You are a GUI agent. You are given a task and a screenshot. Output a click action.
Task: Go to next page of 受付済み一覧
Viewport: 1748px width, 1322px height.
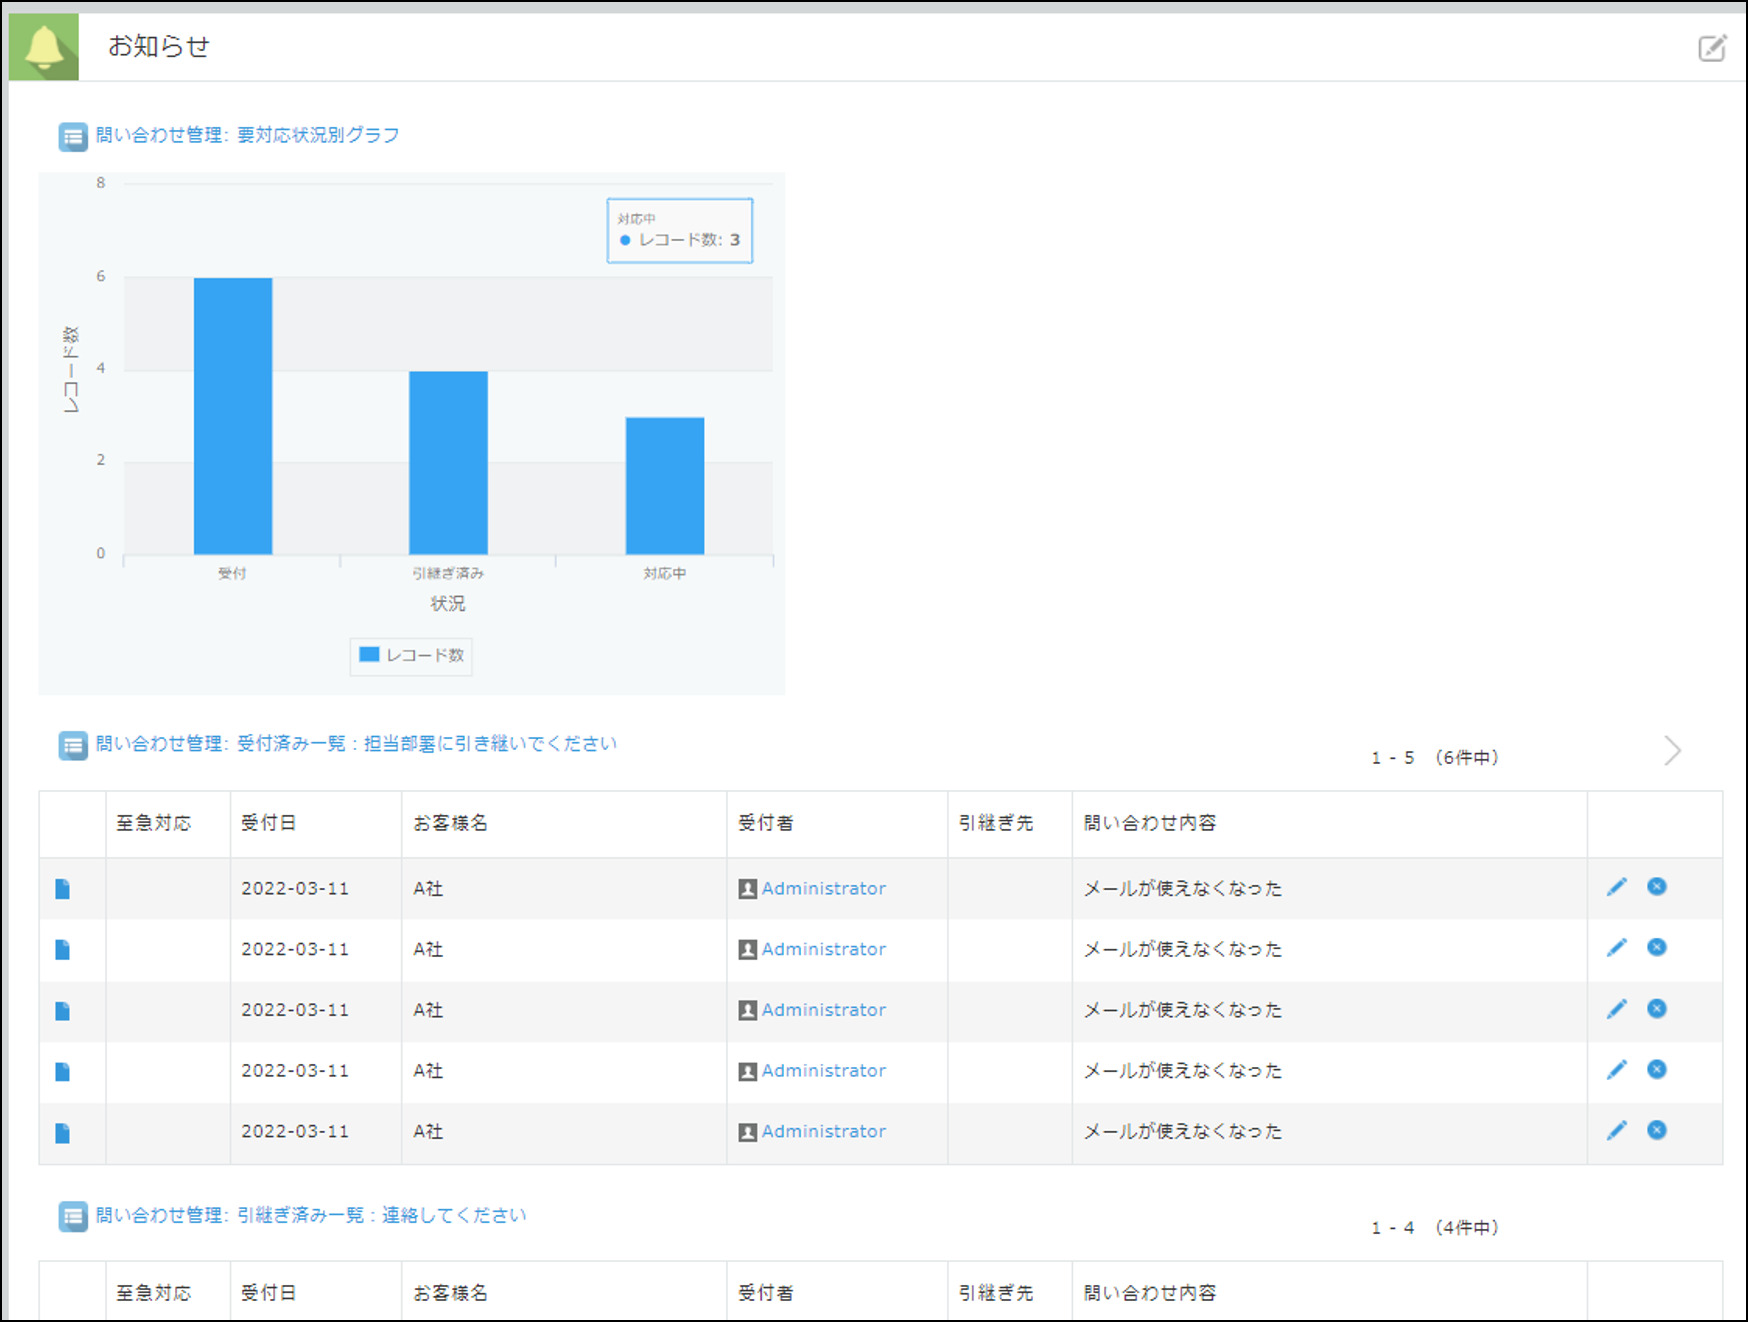tap(1672, 750)
